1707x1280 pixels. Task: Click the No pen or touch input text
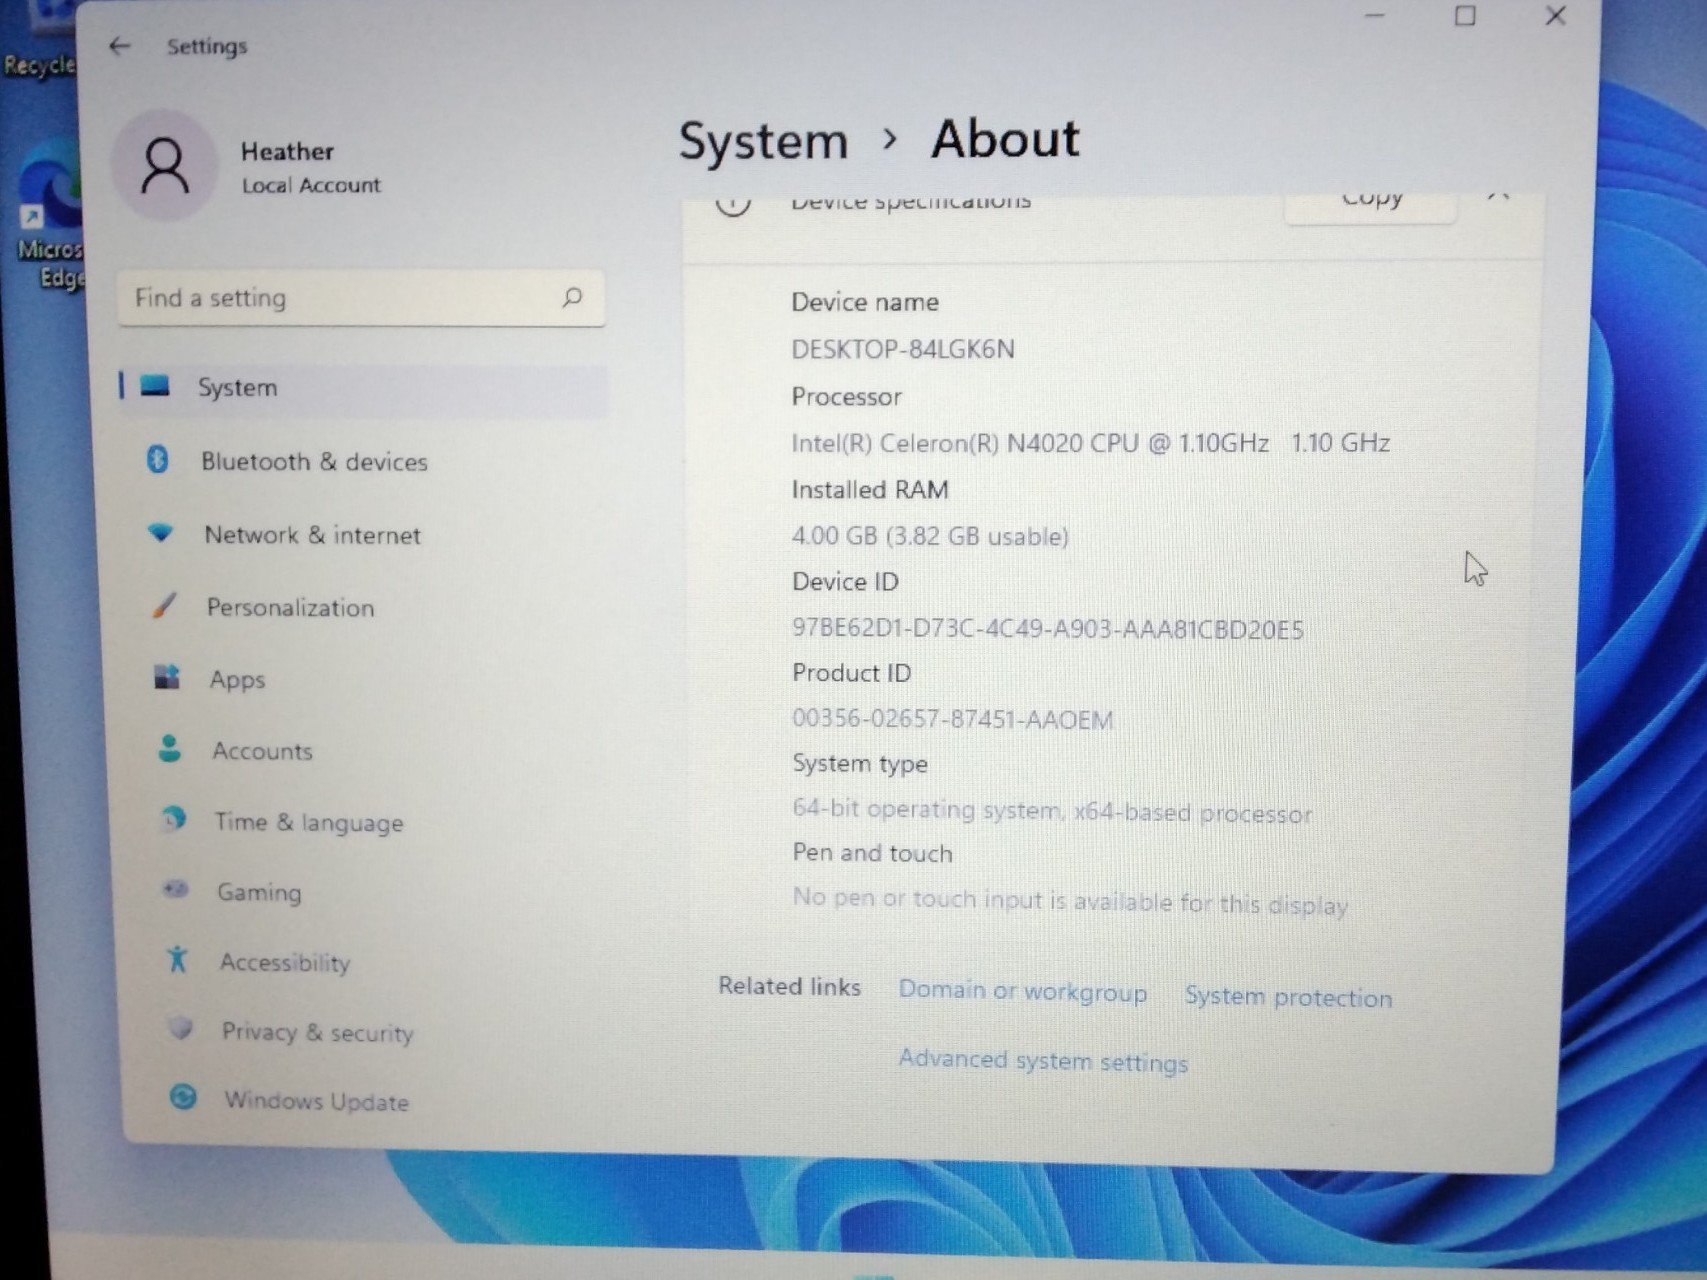pos(1070,901)
